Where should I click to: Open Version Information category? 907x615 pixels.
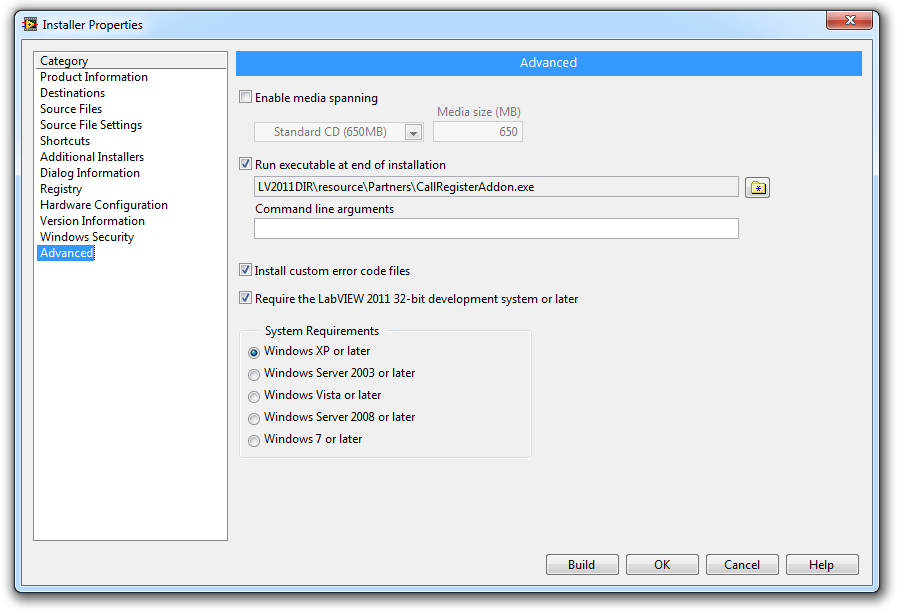click(x=93, y=223)
